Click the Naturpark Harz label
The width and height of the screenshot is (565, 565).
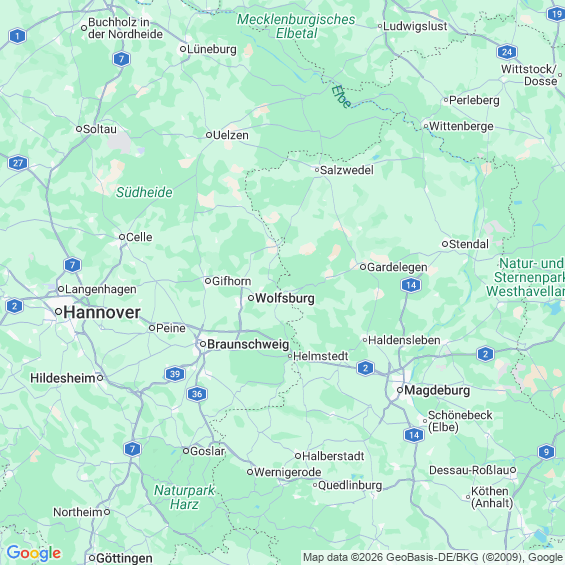[x=184, y=497]
